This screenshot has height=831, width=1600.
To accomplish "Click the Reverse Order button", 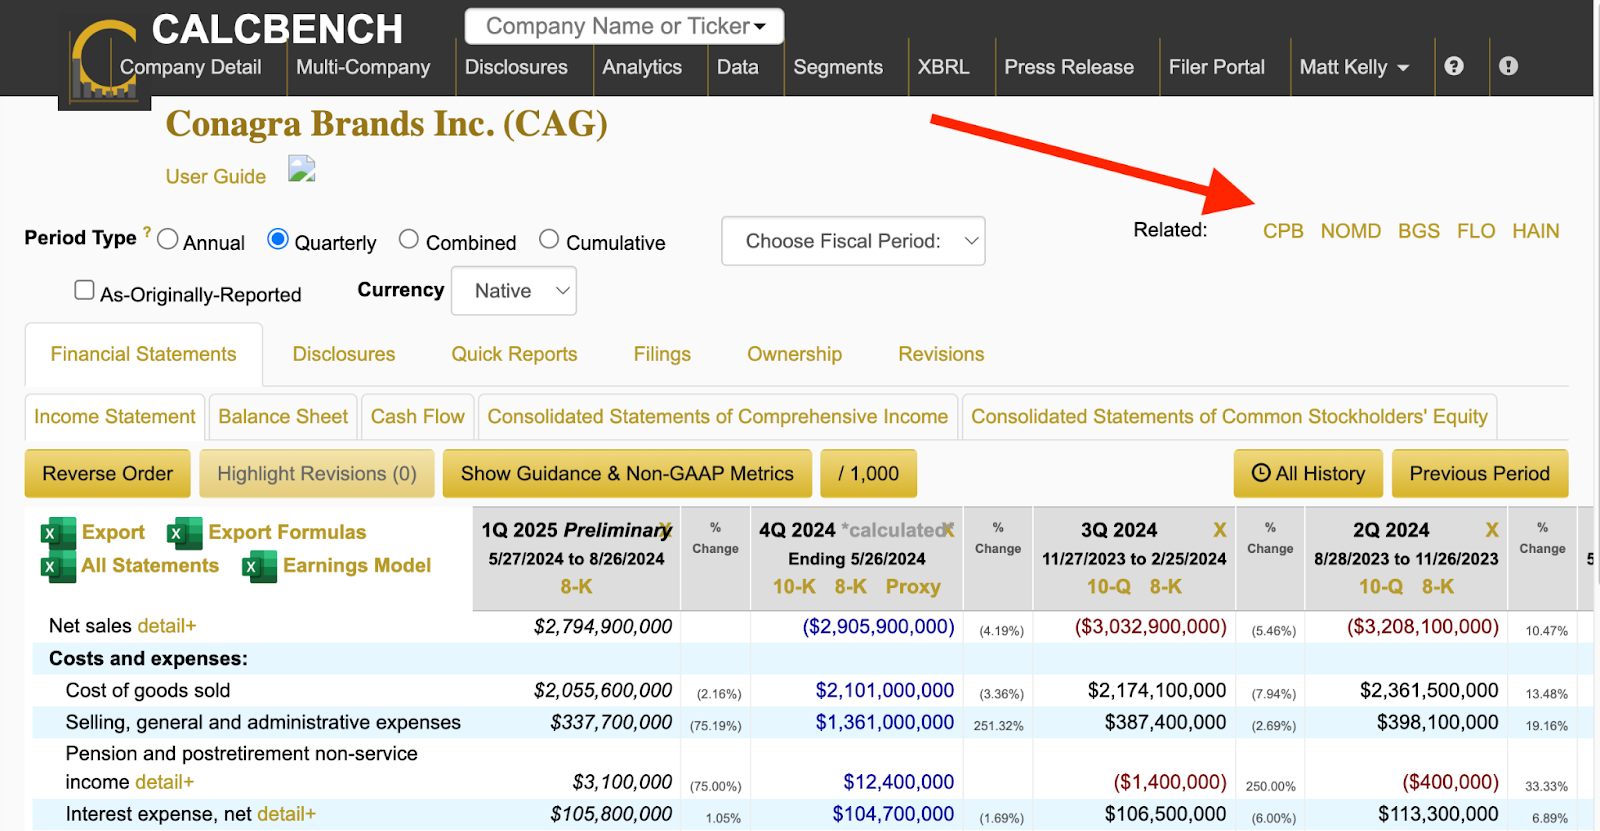I will (108, 474).
